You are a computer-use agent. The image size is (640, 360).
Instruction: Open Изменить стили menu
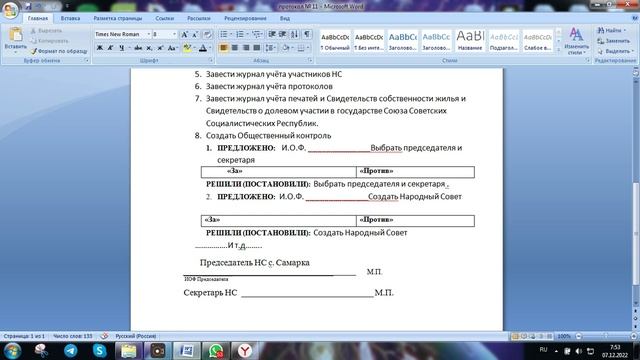click(576, 41)
